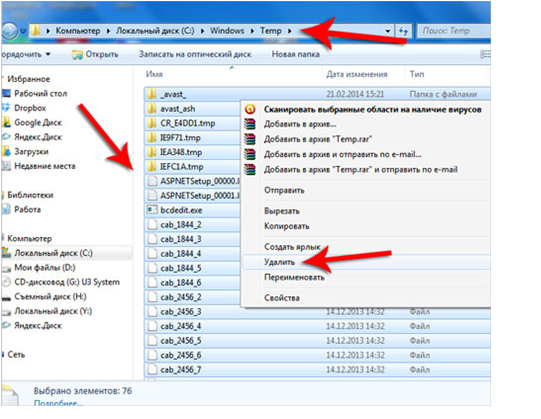Screen dimensions: 541x419
Task: Click the ASPNETSetup_00001 file name
Action: 199,196
